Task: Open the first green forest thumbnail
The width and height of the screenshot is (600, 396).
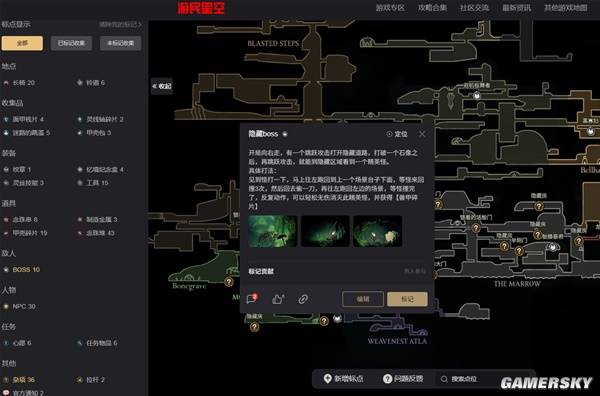Action: click(x=272, y=231)
